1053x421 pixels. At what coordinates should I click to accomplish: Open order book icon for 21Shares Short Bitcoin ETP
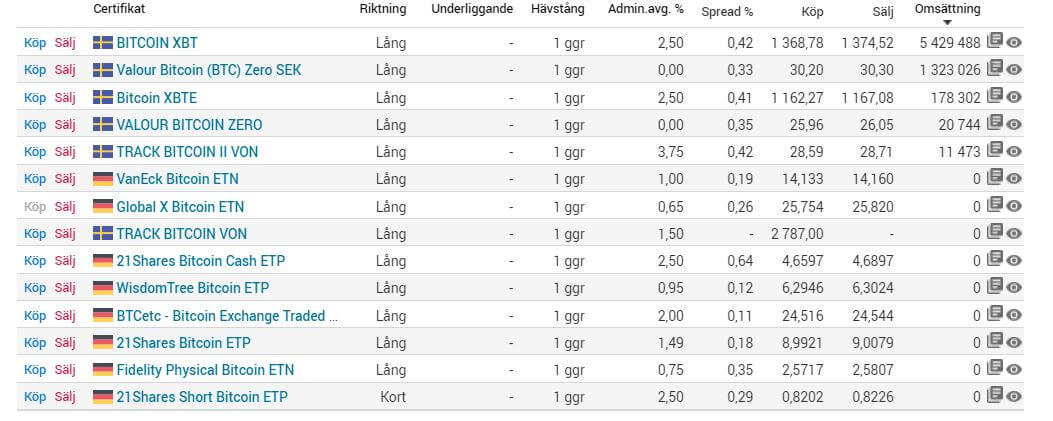coord(995,395)
